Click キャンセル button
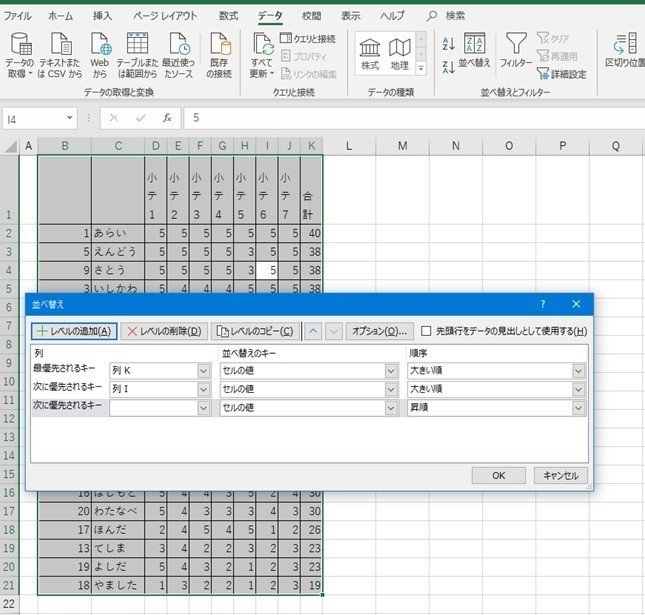 tap(561, 476)
